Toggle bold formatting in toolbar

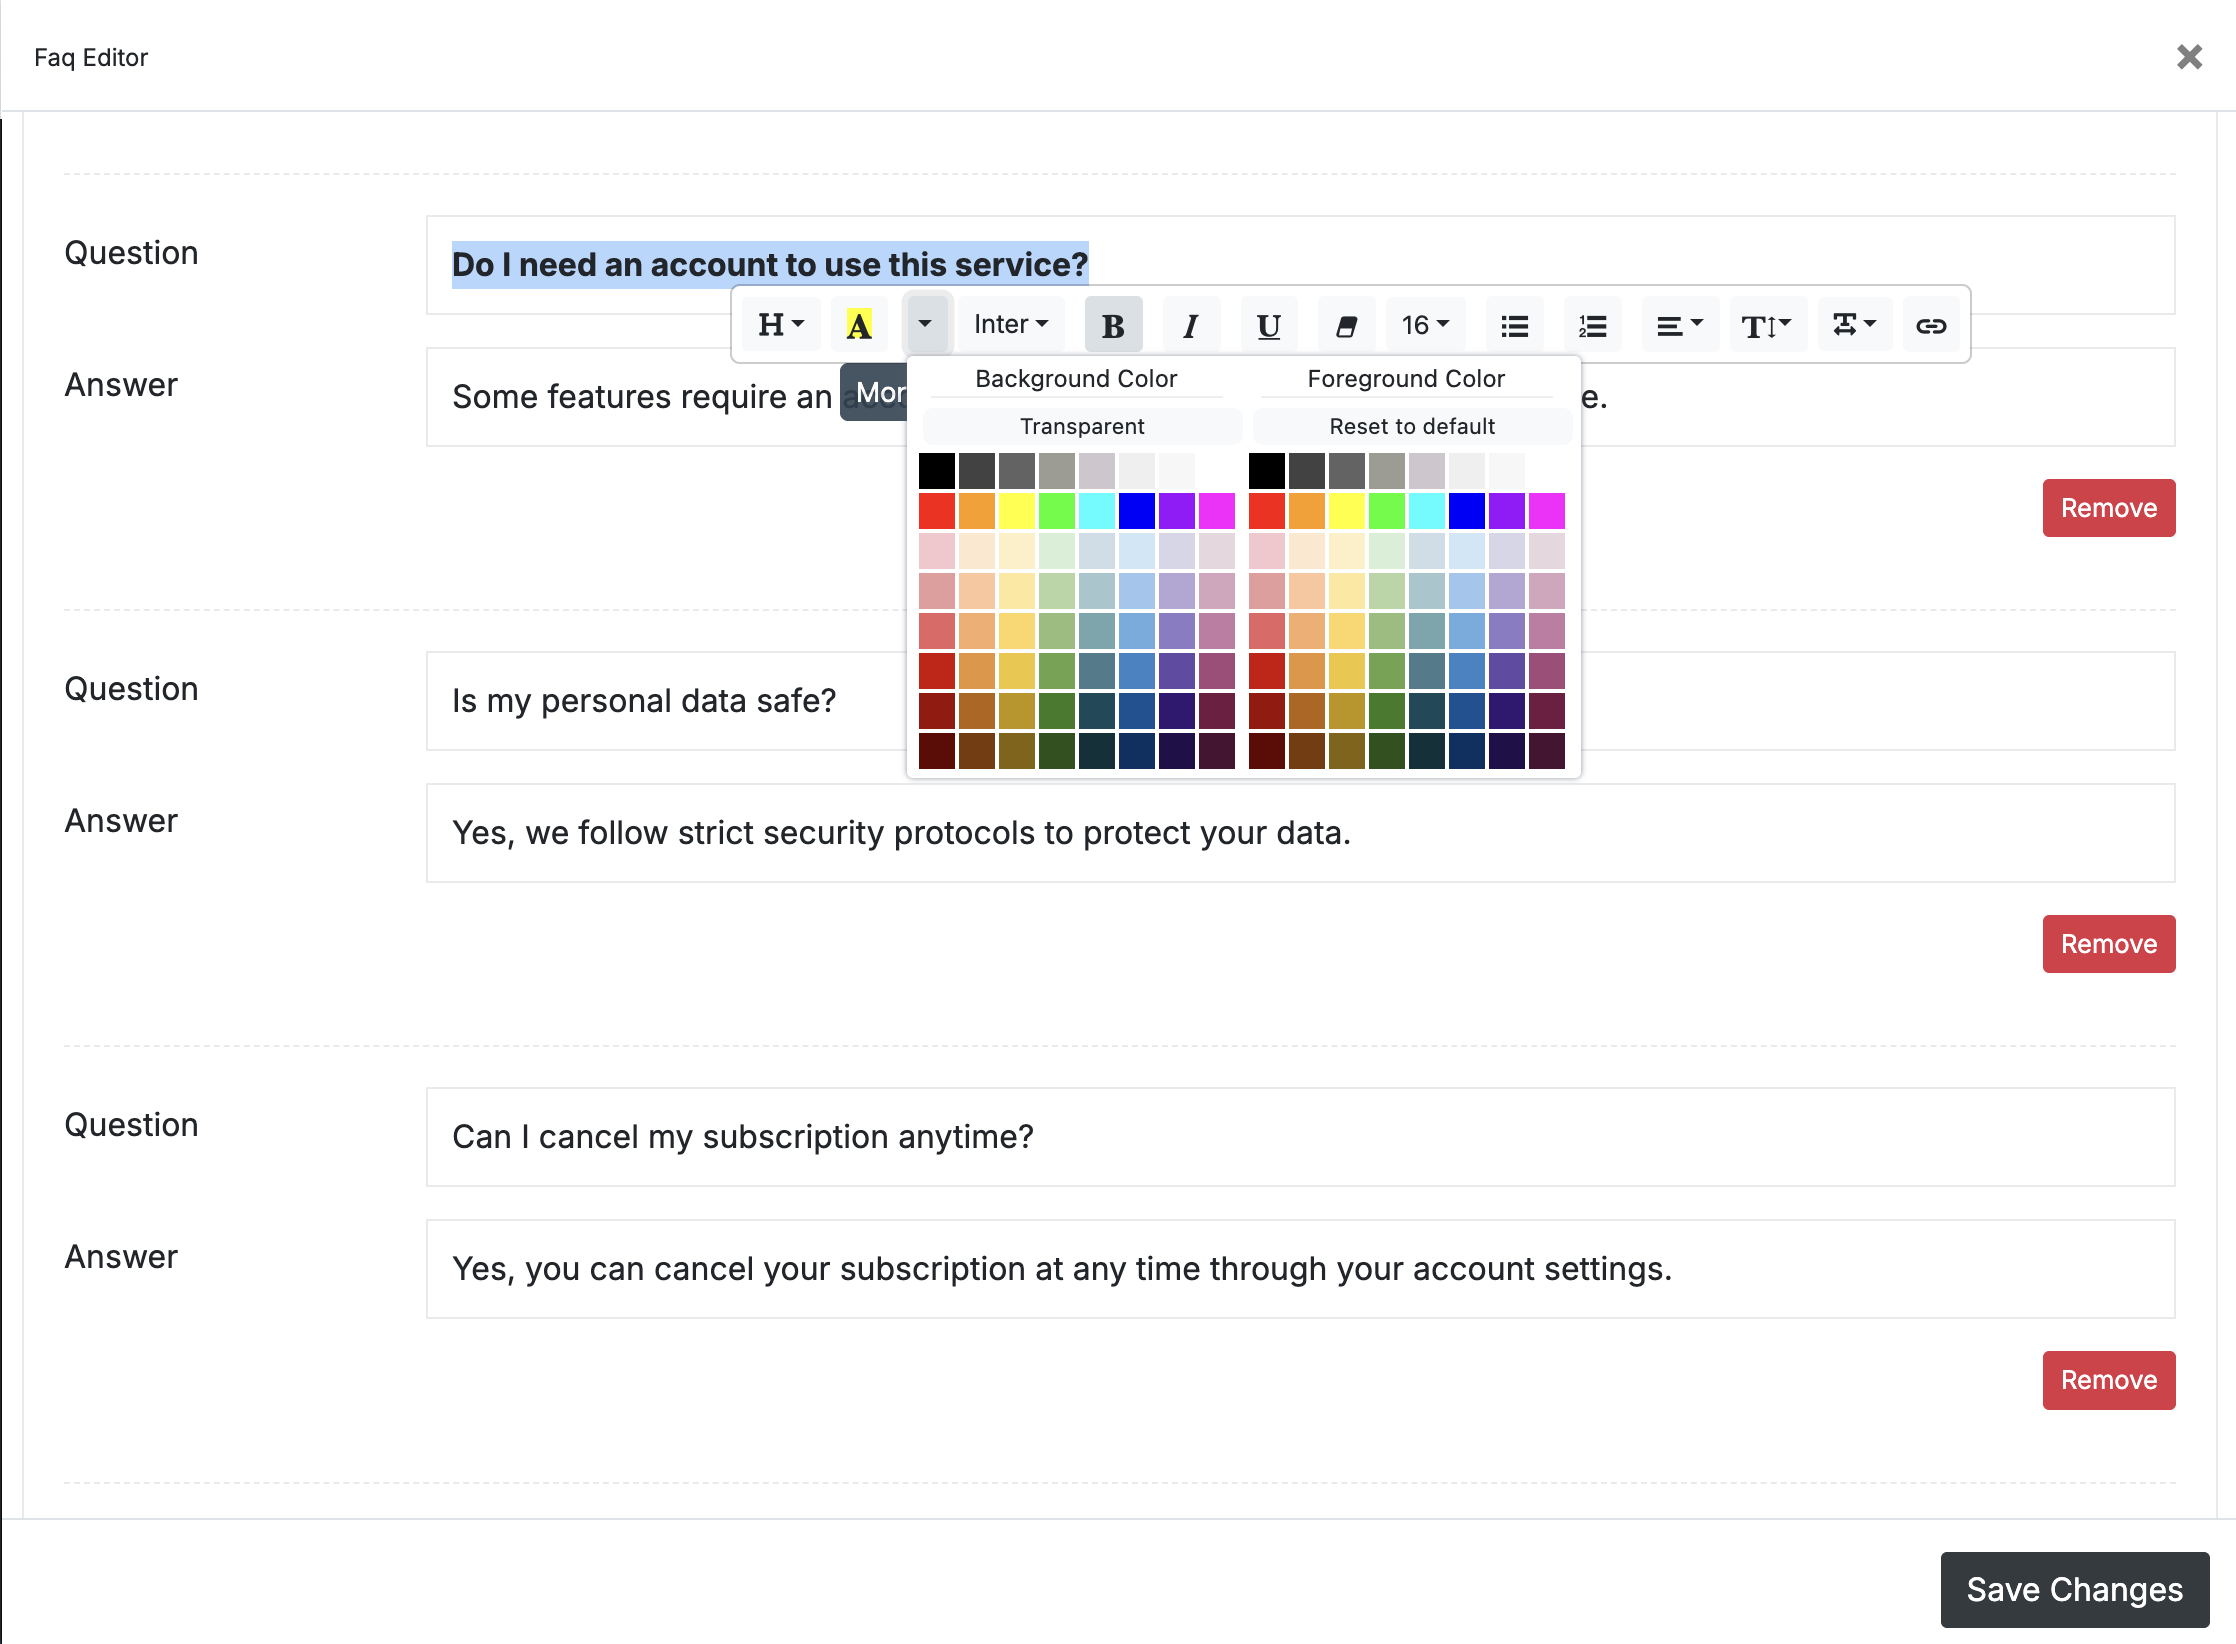(x=1113, y=326)
